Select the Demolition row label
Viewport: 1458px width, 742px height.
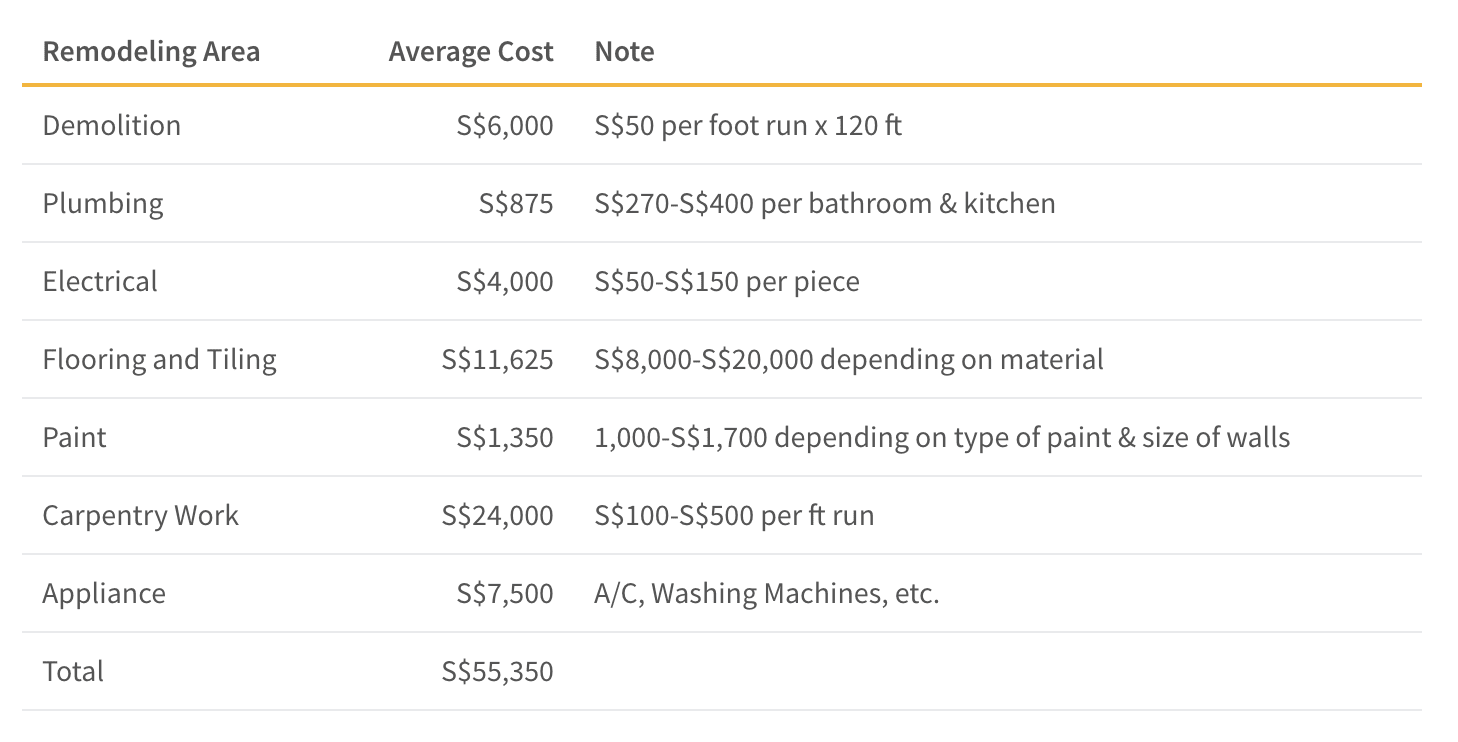tap(112, 125)
